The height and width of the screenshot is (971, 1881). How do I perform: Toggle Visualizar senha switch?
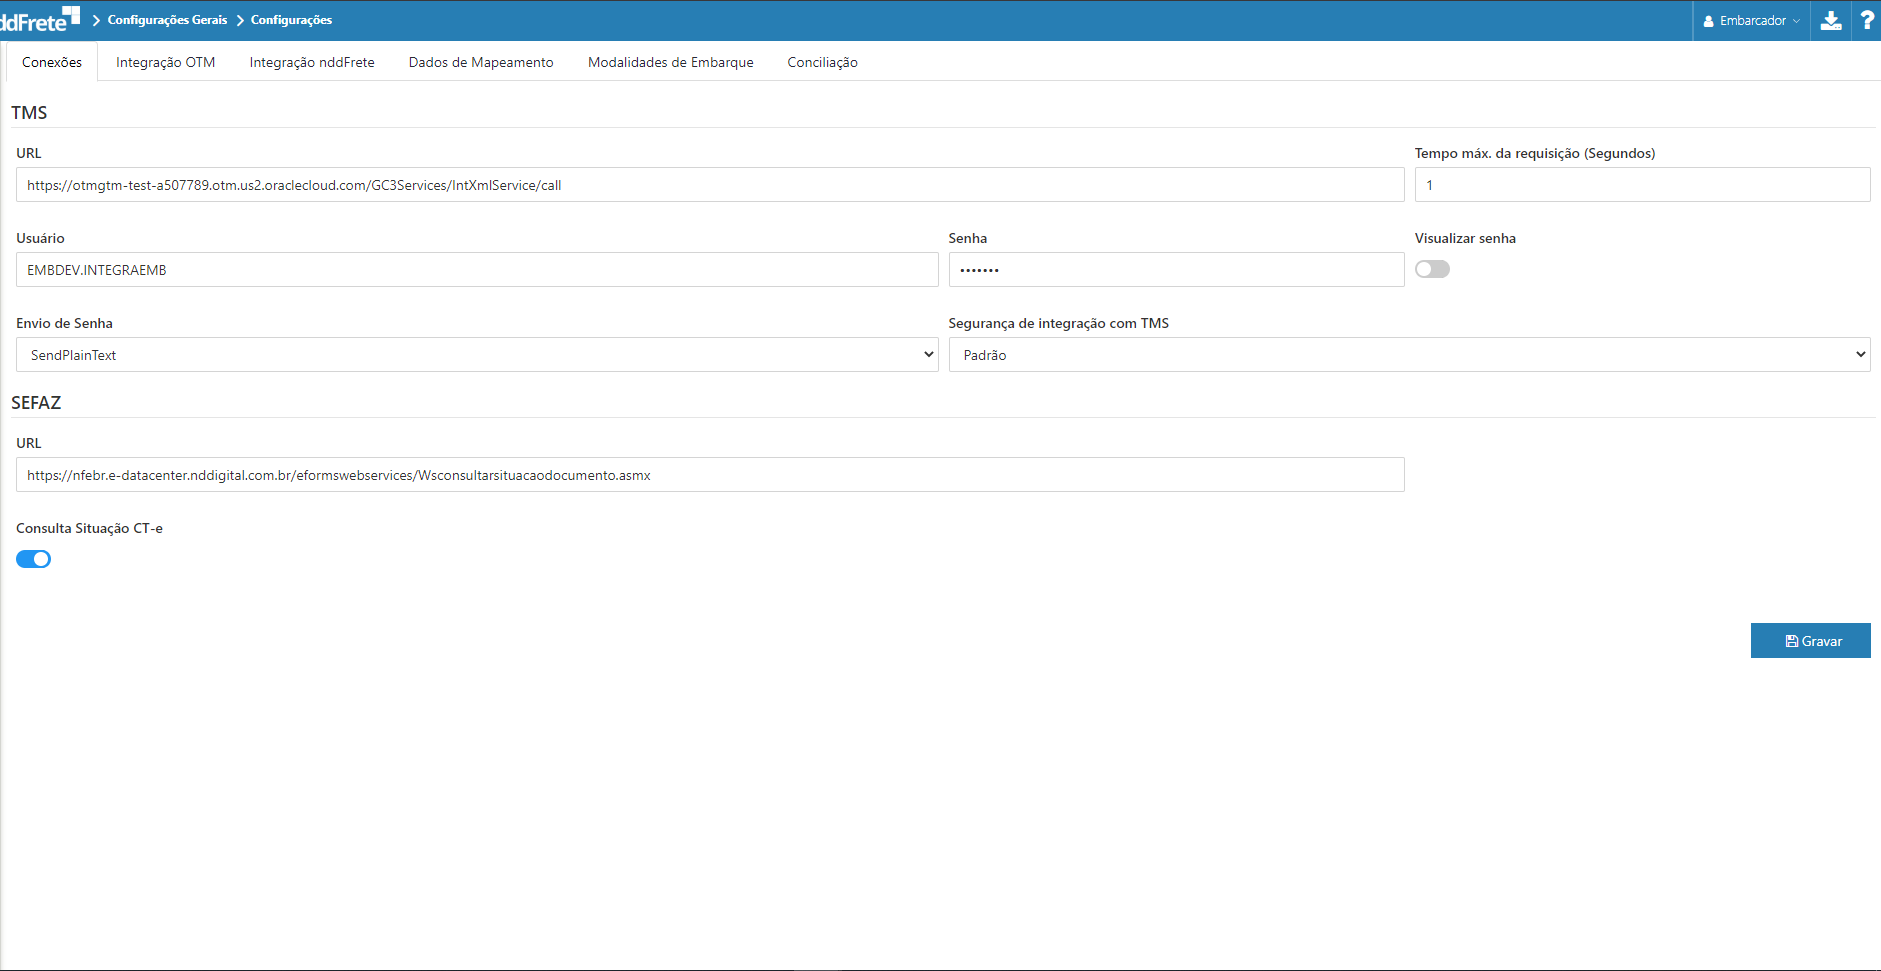(1432, 269)
